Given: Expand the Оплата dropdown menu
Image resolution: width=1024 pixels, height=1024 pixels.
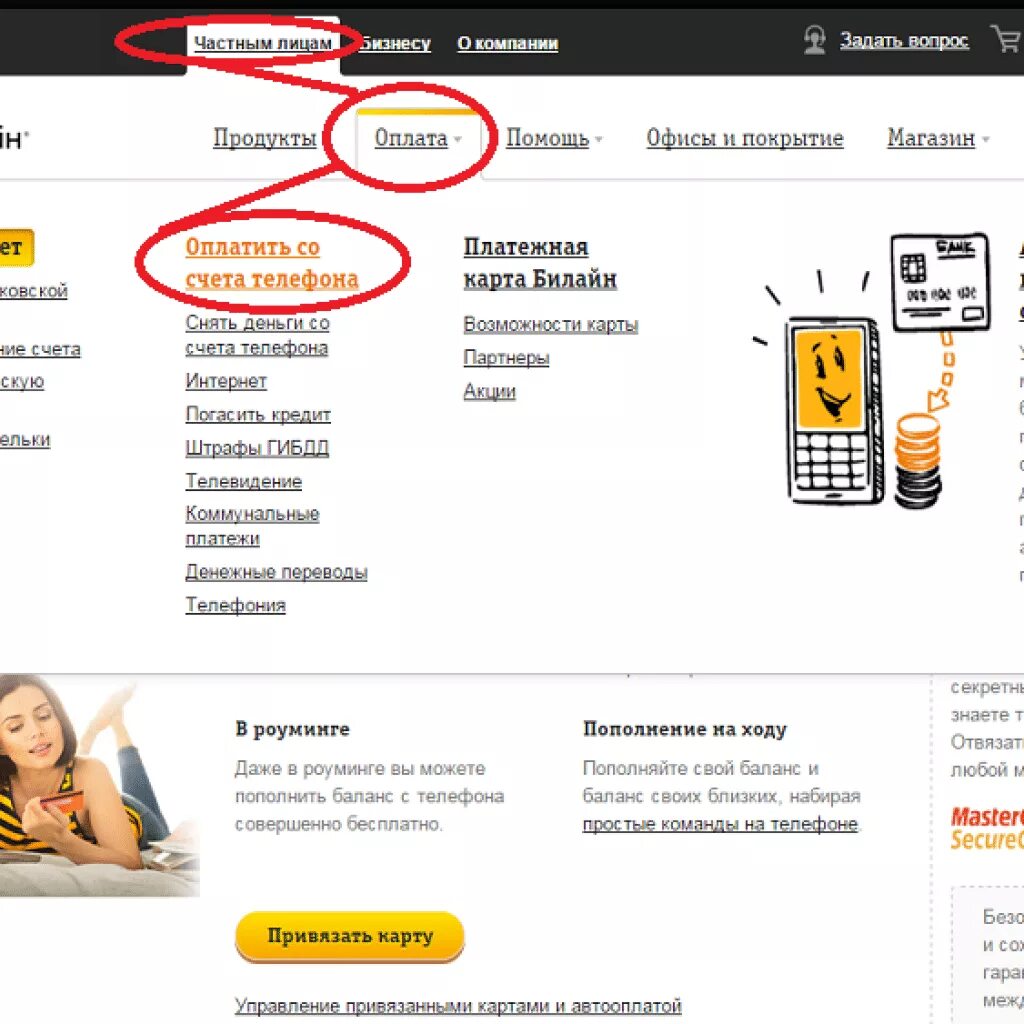Looking at the screenshot, I should (418, 138).
